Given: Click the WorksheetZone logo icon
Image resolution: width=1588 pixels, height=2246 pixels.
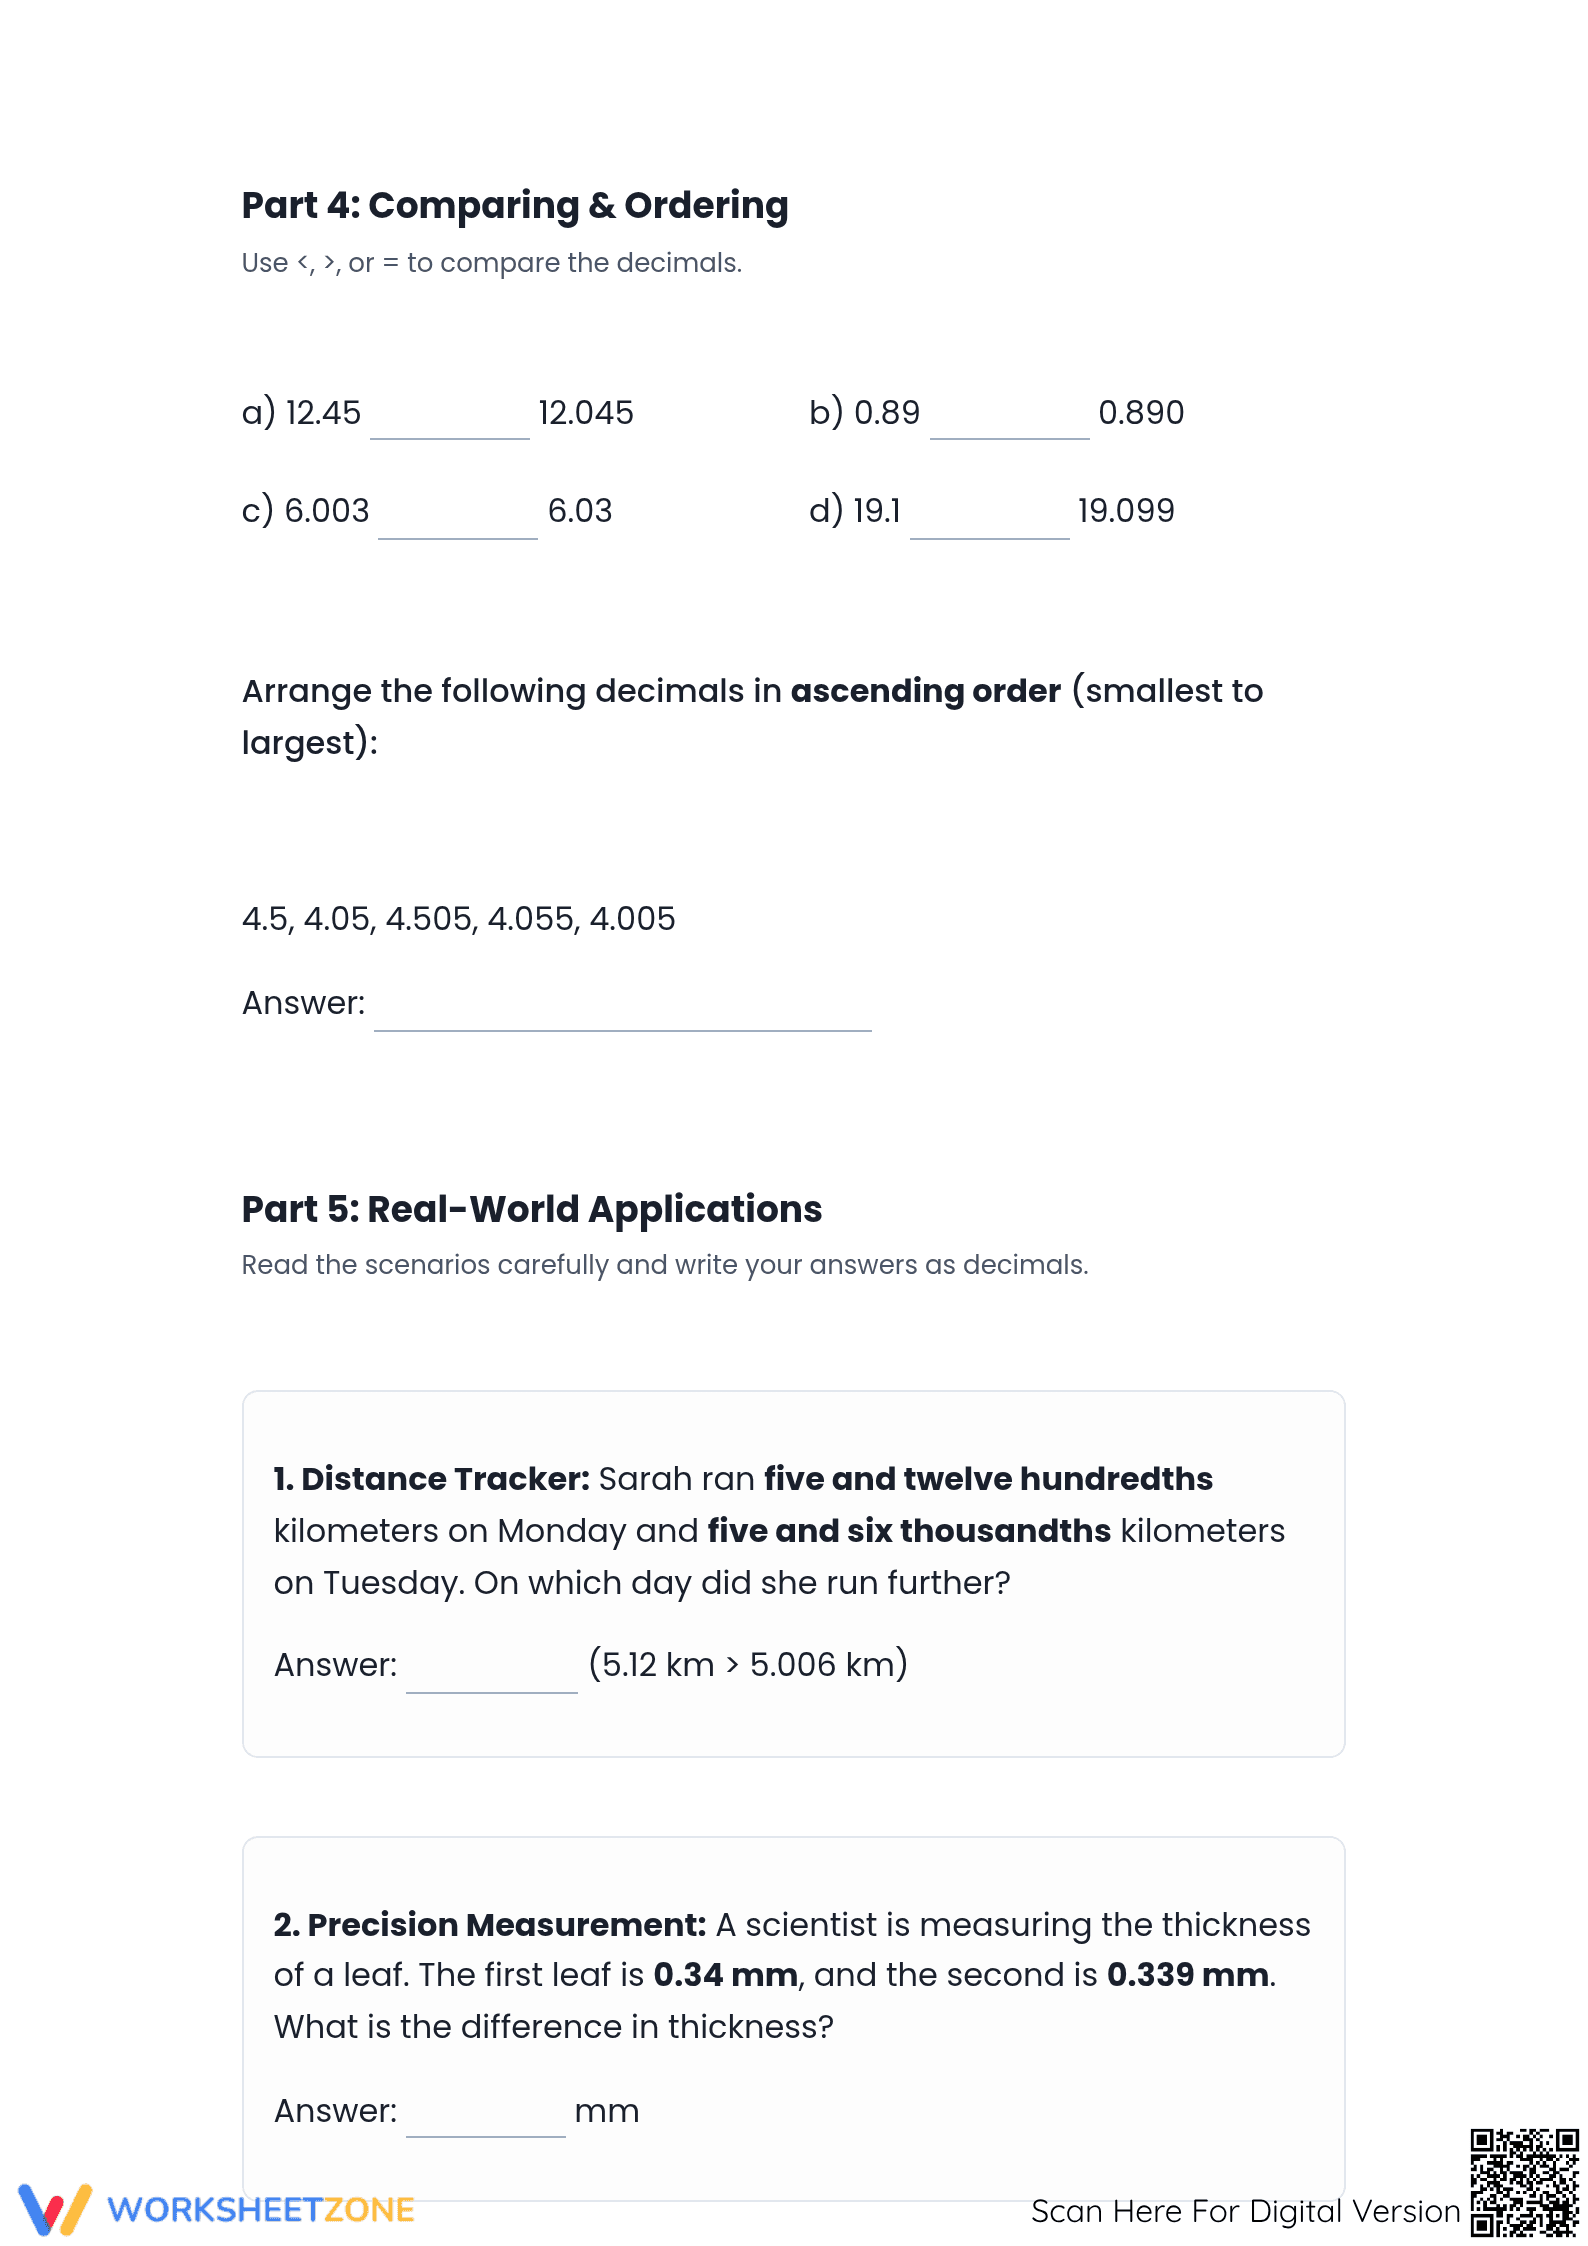Looking at the screenshot, I should [55, 2209].
